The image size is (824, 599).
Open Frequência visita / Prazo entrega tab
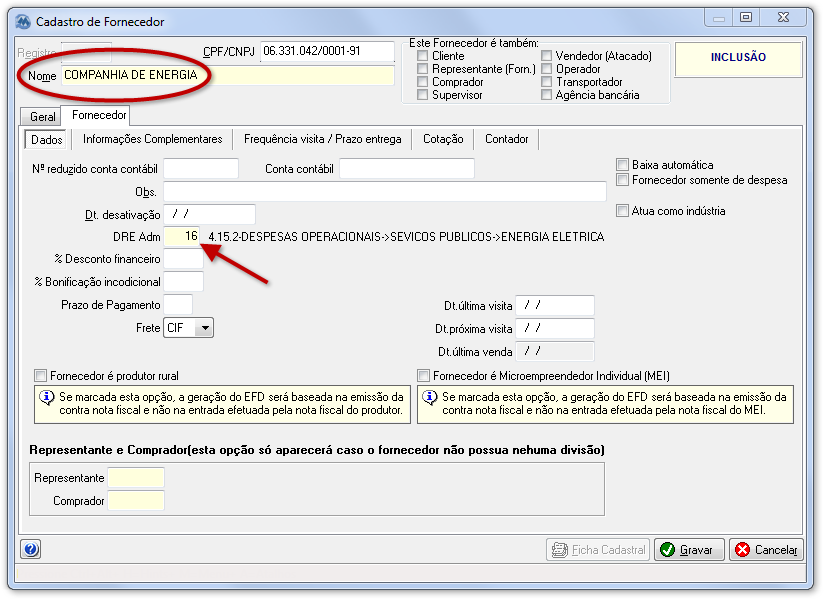tap(323, 139)
